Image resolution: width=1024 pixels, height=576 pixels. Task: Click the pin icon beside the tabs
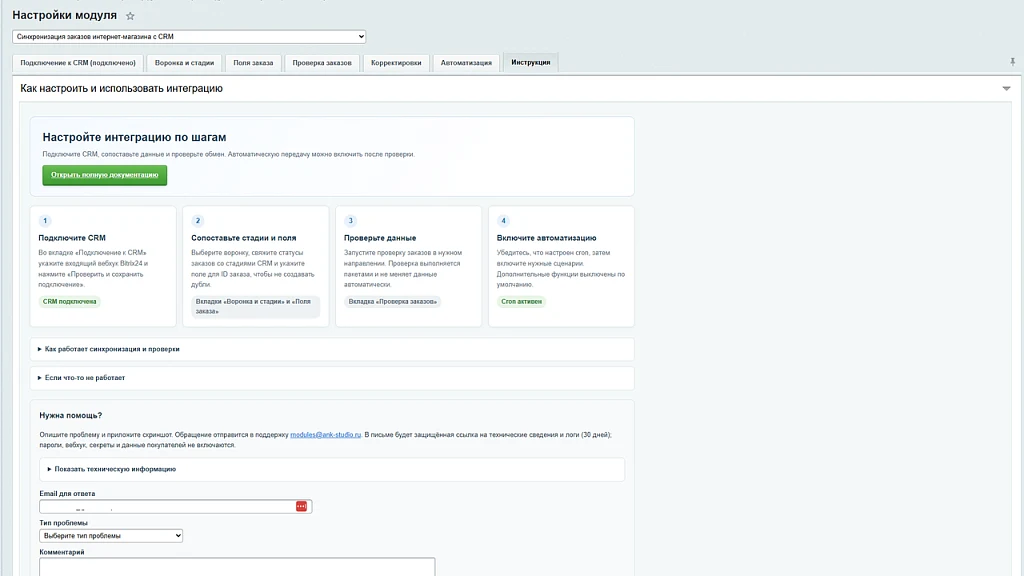click(1012, 62)
